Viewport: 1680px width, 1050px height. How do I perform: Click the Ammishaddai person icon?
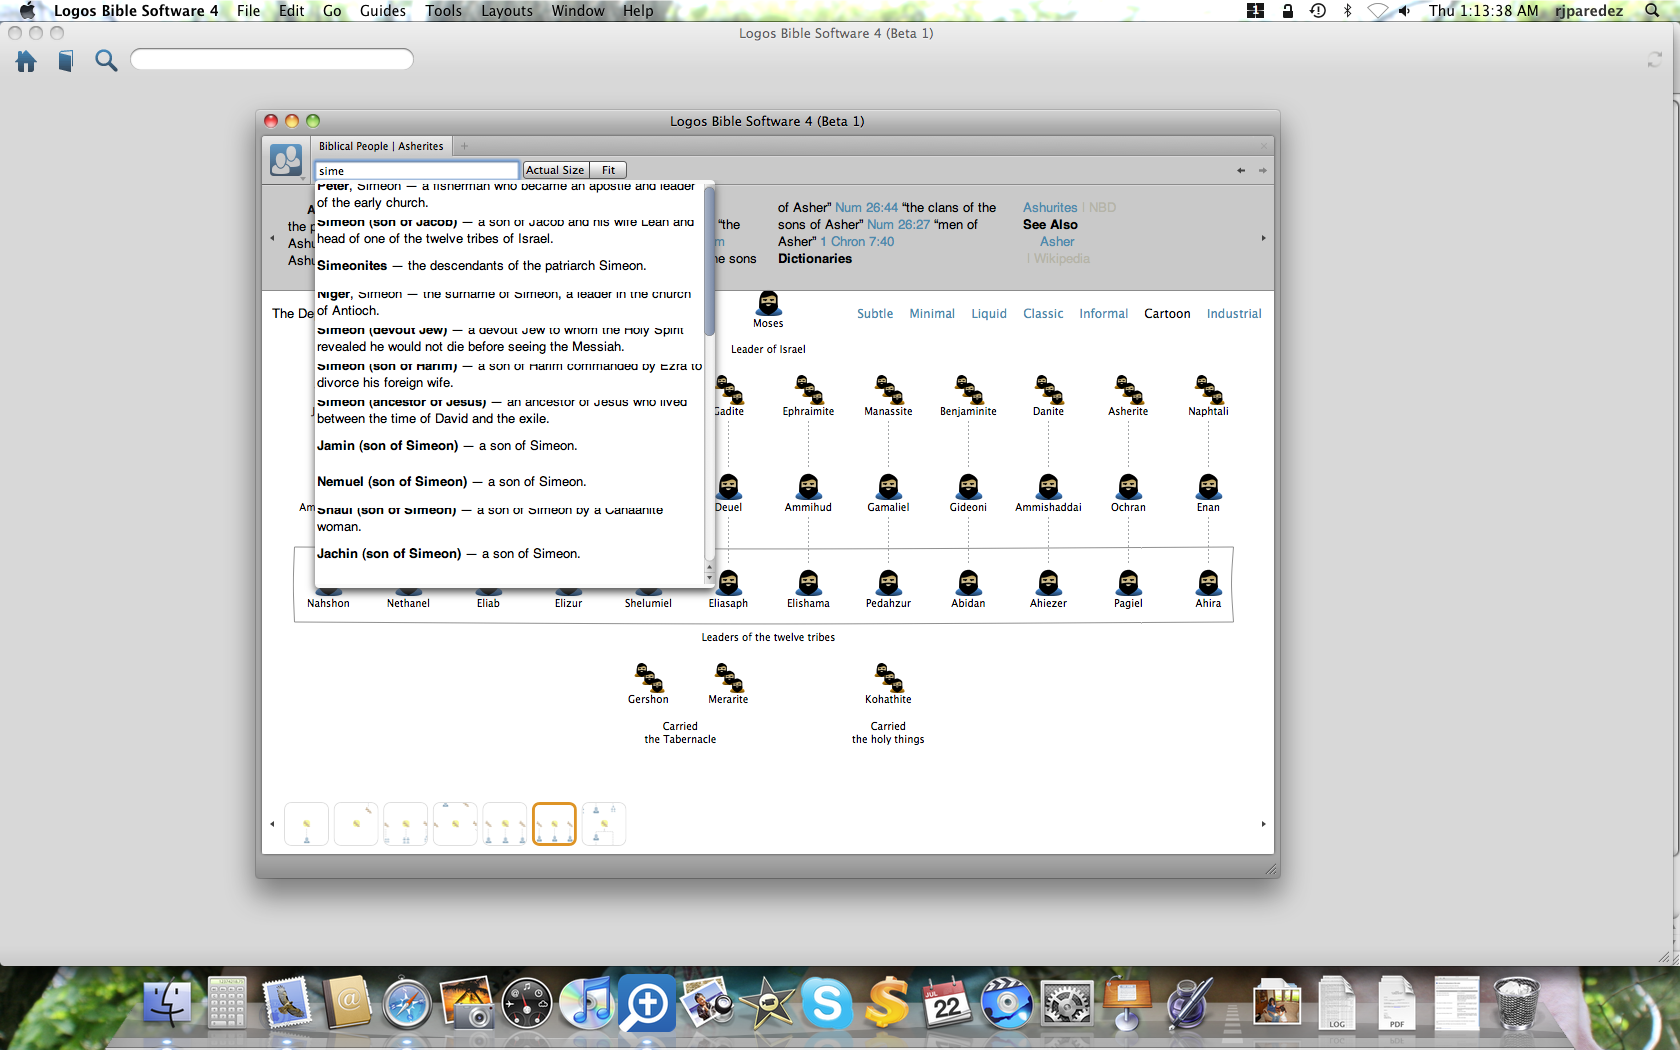tap(1048, 487)
